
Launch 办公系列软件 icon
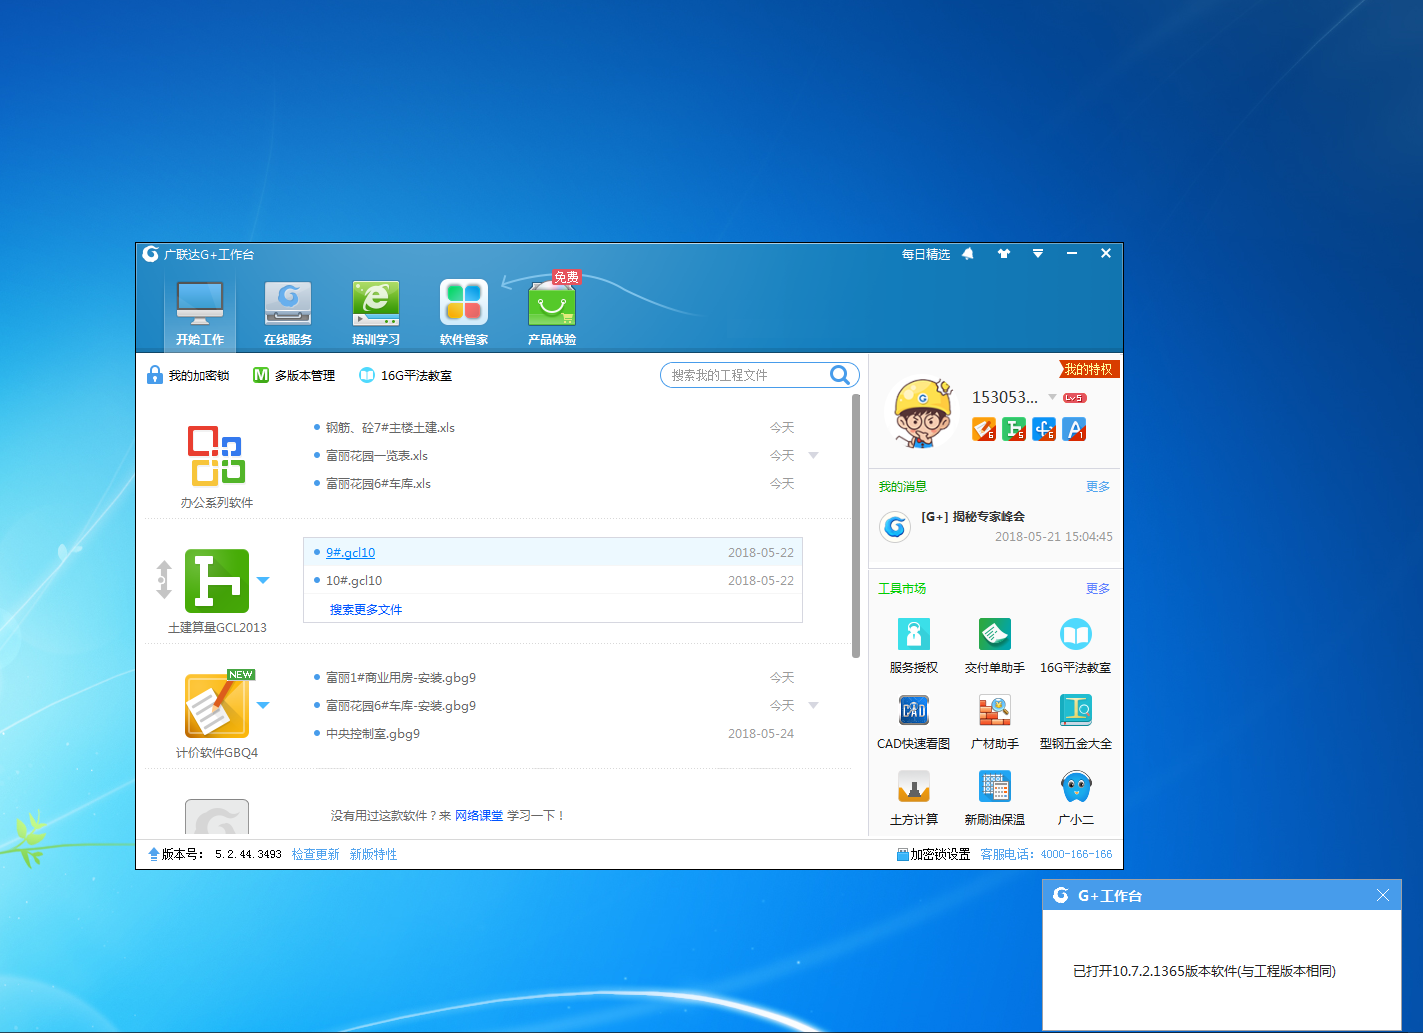(x=216, y=456)
